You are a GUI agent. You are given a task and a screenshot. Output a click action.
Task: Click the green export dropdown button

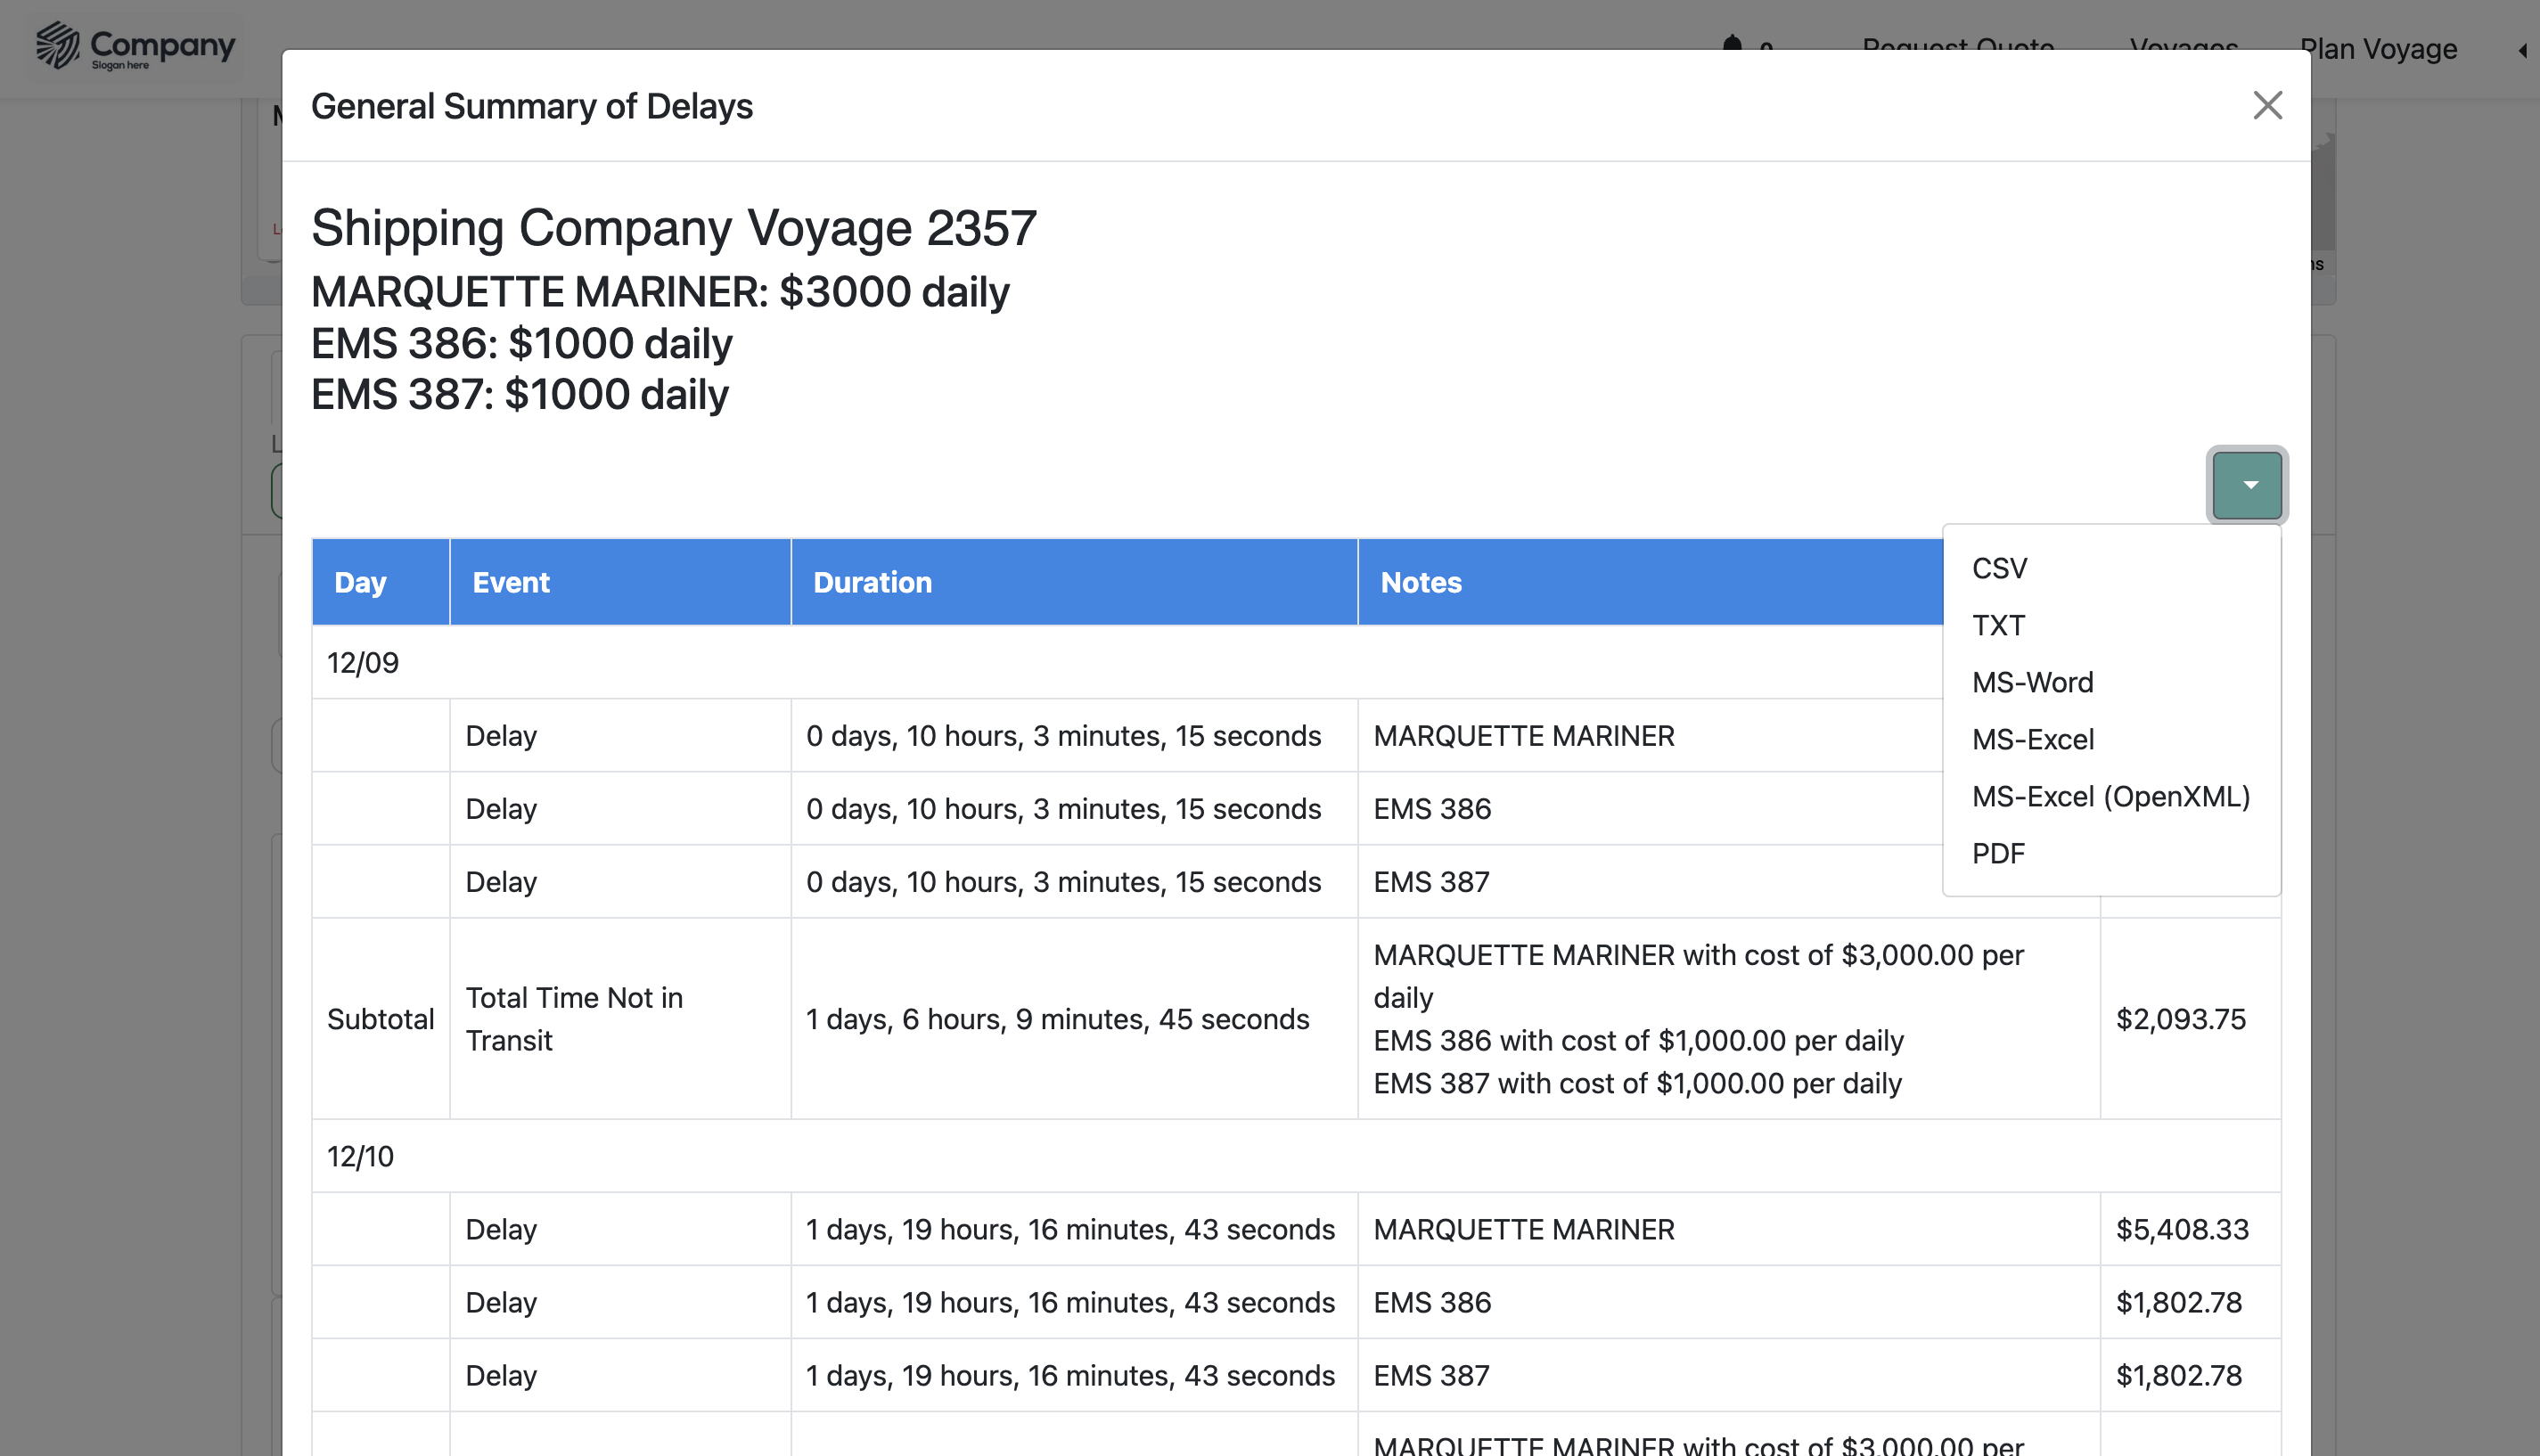coord(2246,485)
